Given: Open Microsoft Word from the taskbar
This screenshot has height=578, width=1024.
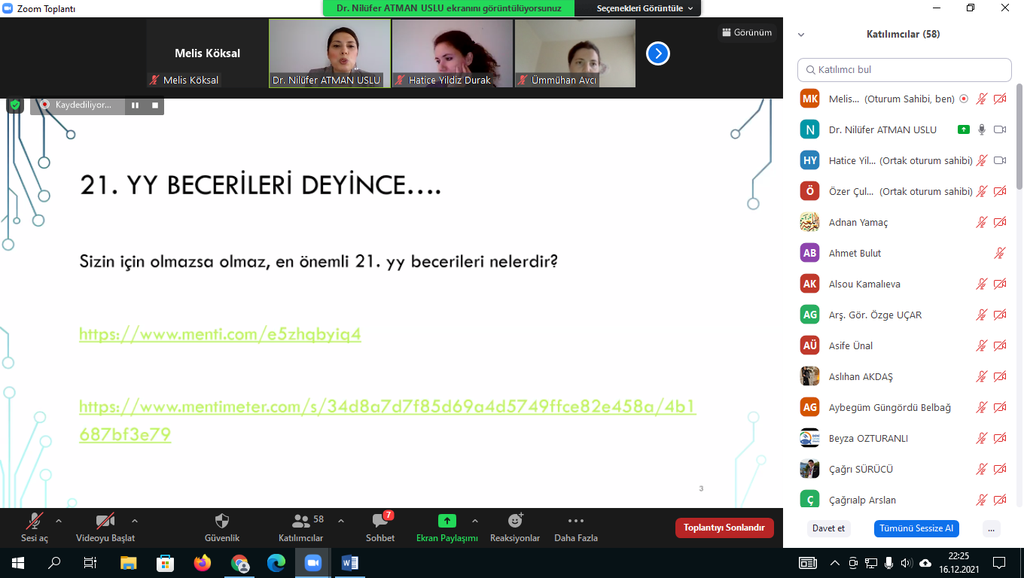Looking at the screenshot, I should coord(350,563).
